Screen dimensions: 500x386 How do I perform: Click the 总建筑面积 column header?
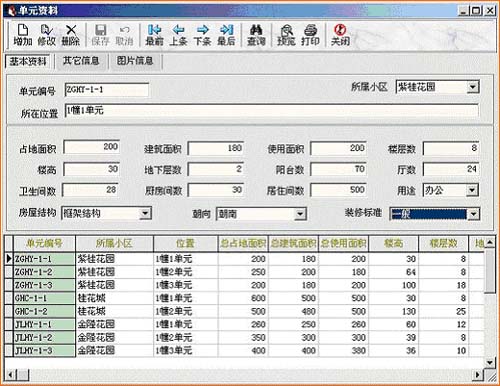tap(293, 244)
